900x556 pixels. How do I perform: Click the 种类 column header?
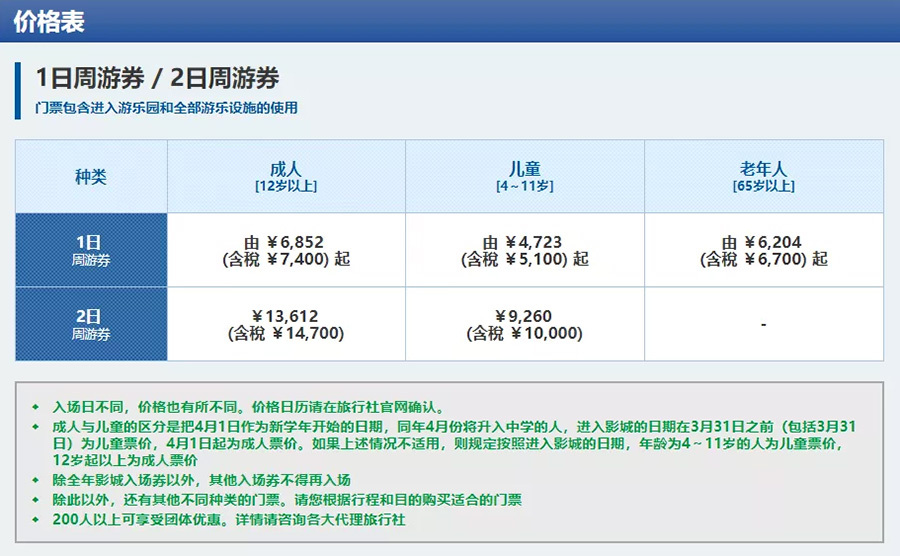click(x=91, y=176)
